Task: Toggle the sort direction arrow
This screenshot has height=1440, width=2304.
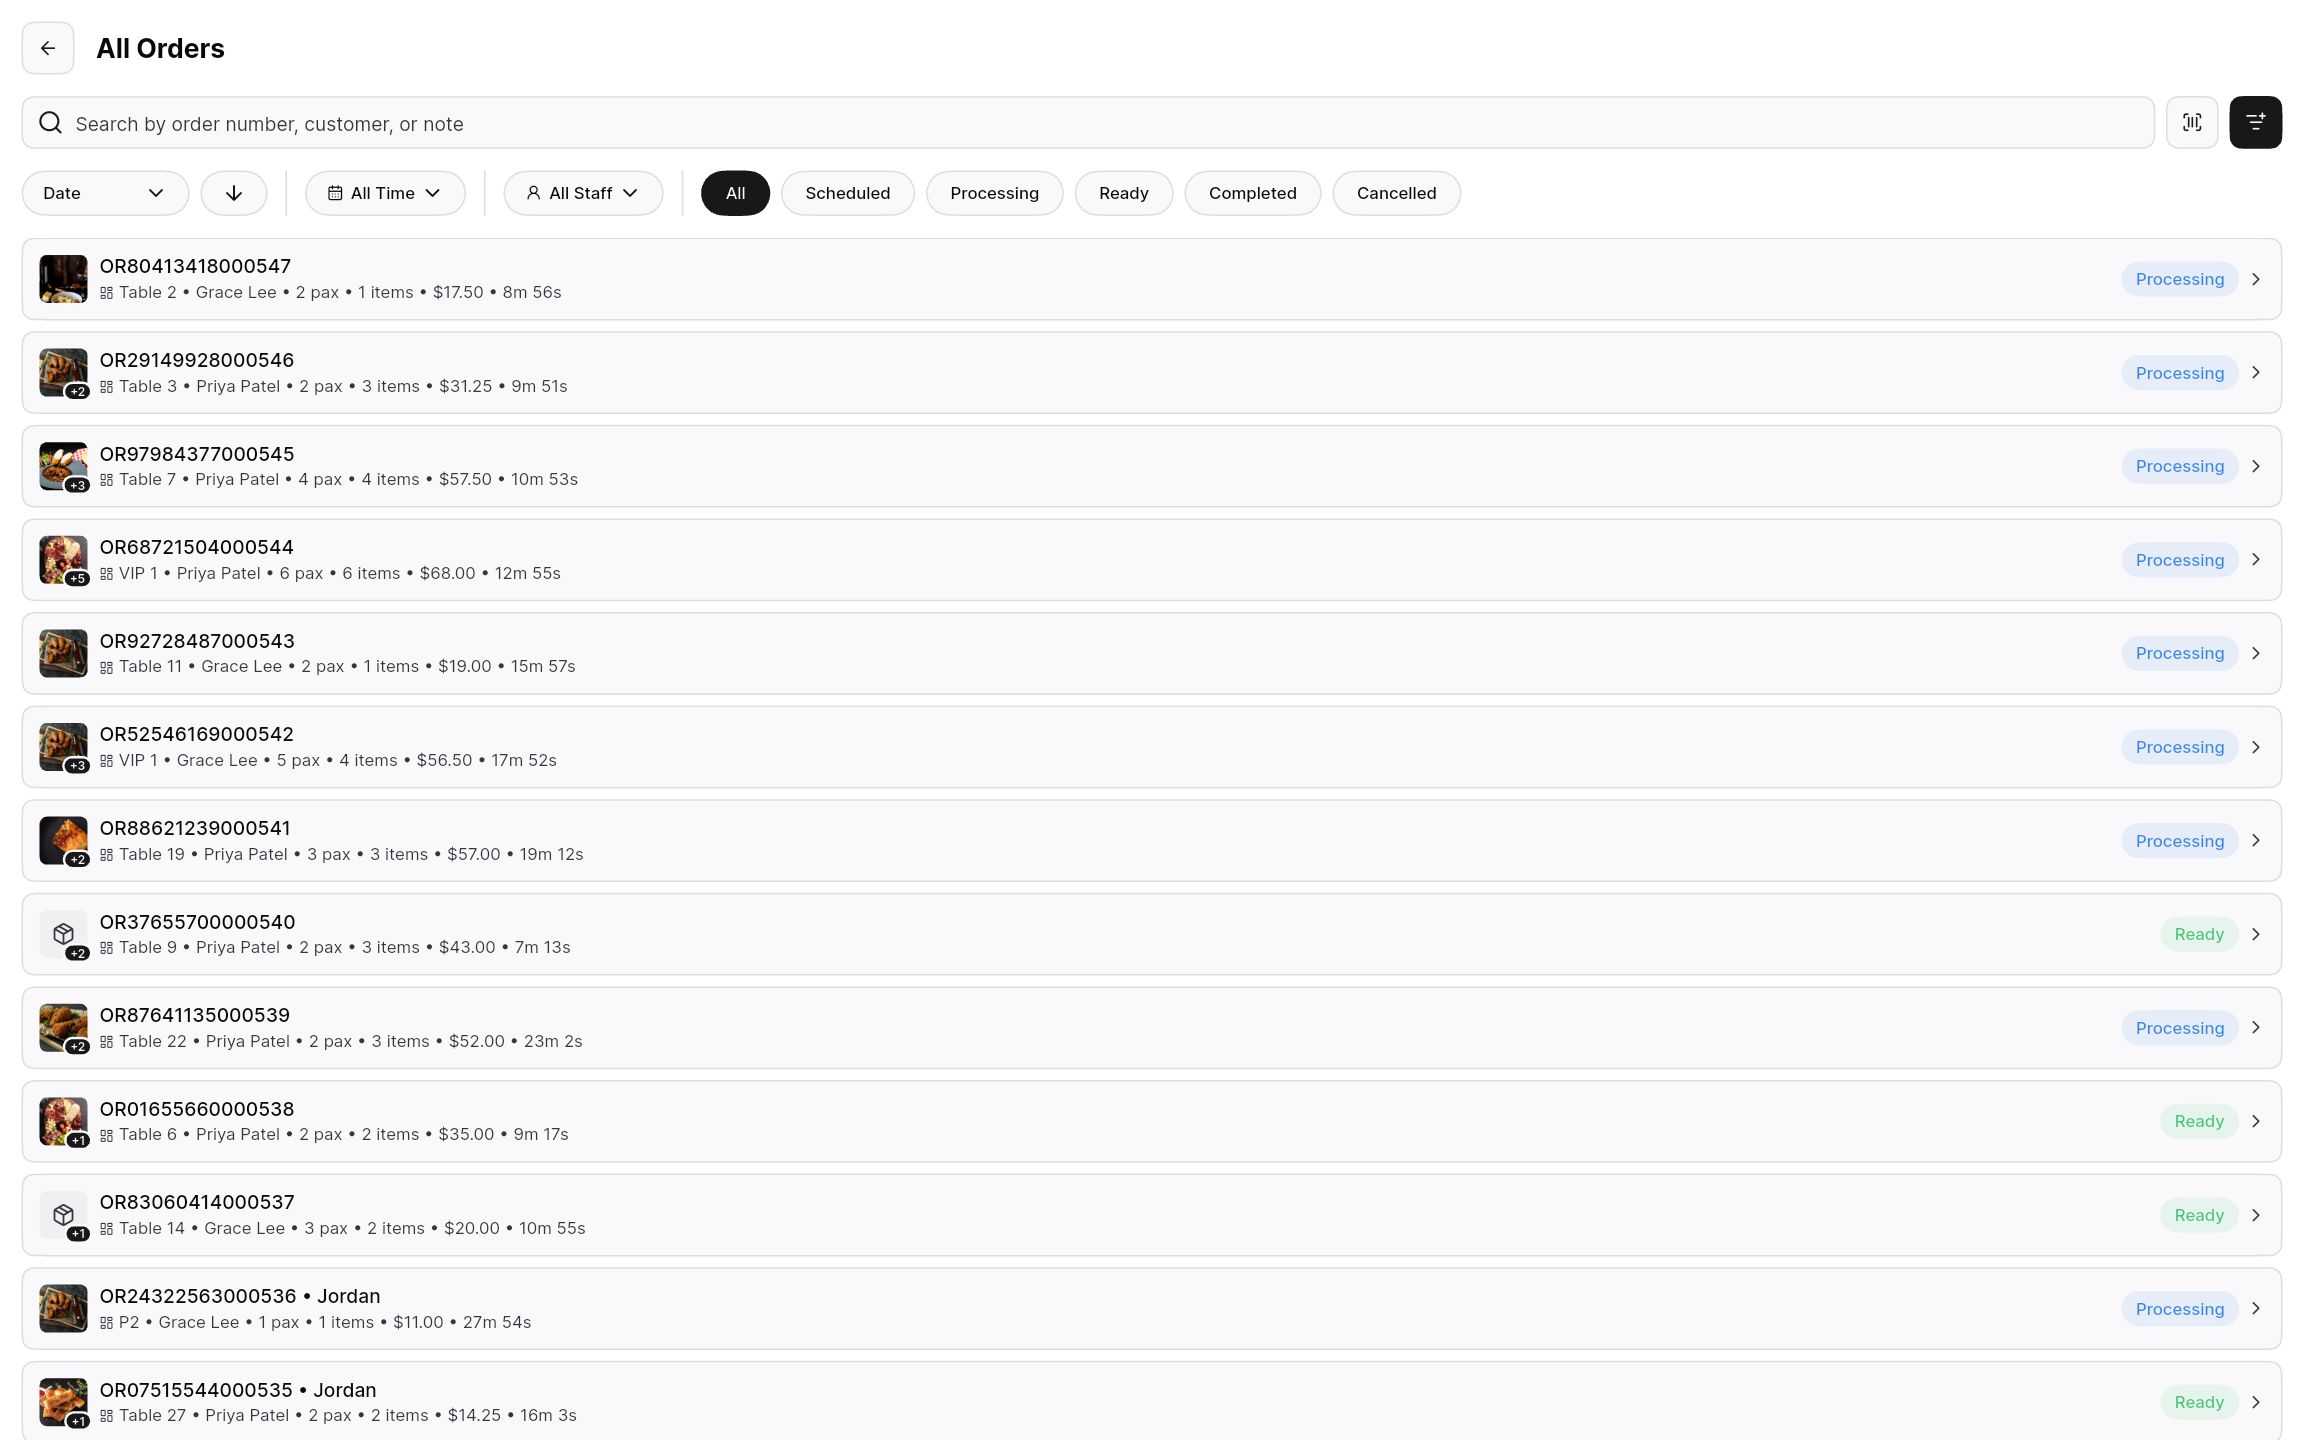Action: (x=234, y=193)
